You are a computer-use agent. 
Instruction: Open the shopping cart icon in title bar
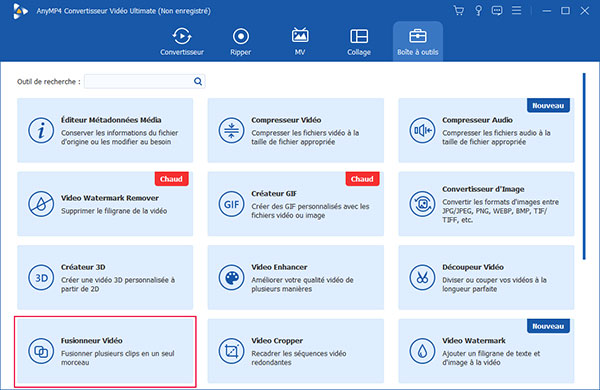point(458,11)
